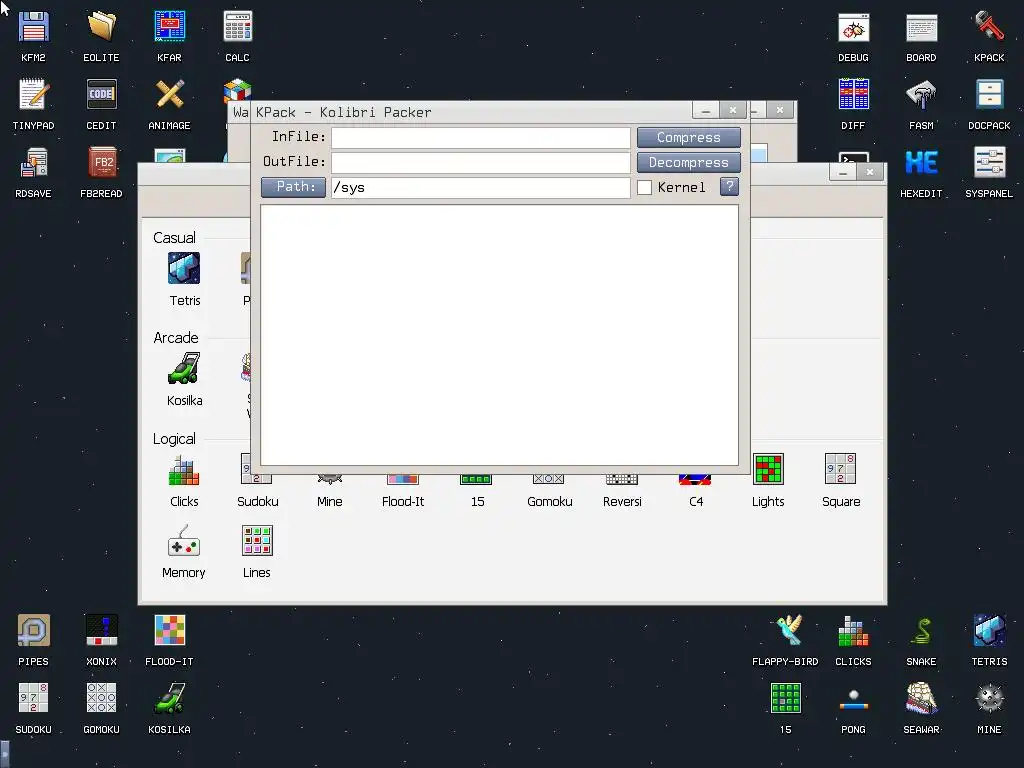Select Flood-It label in games window
1024x768 pixels.
tap(403, 502)
